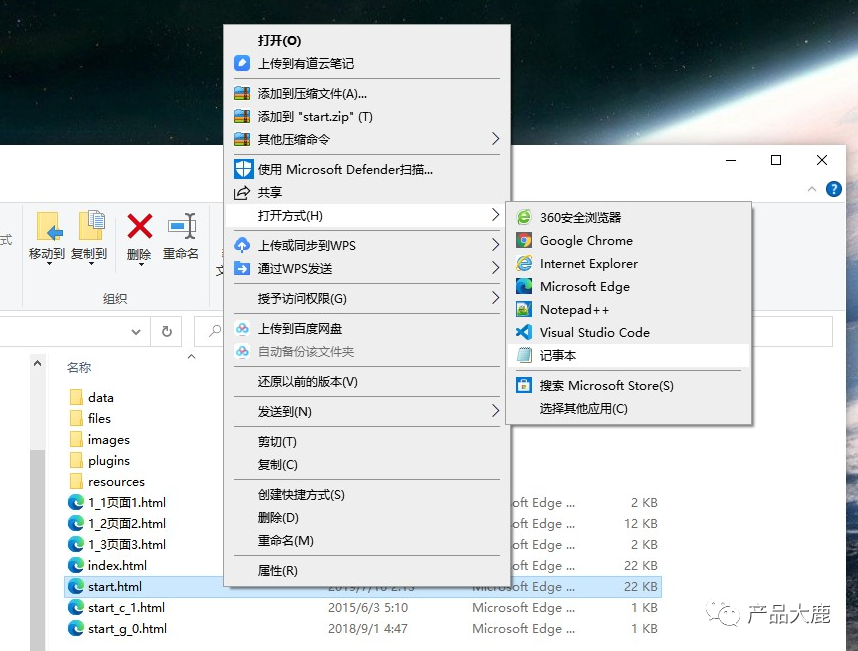Click the 其他压缩命令 archive icon
The width and height of the screenshot is (858, 651).
click(x=242, y=140)
